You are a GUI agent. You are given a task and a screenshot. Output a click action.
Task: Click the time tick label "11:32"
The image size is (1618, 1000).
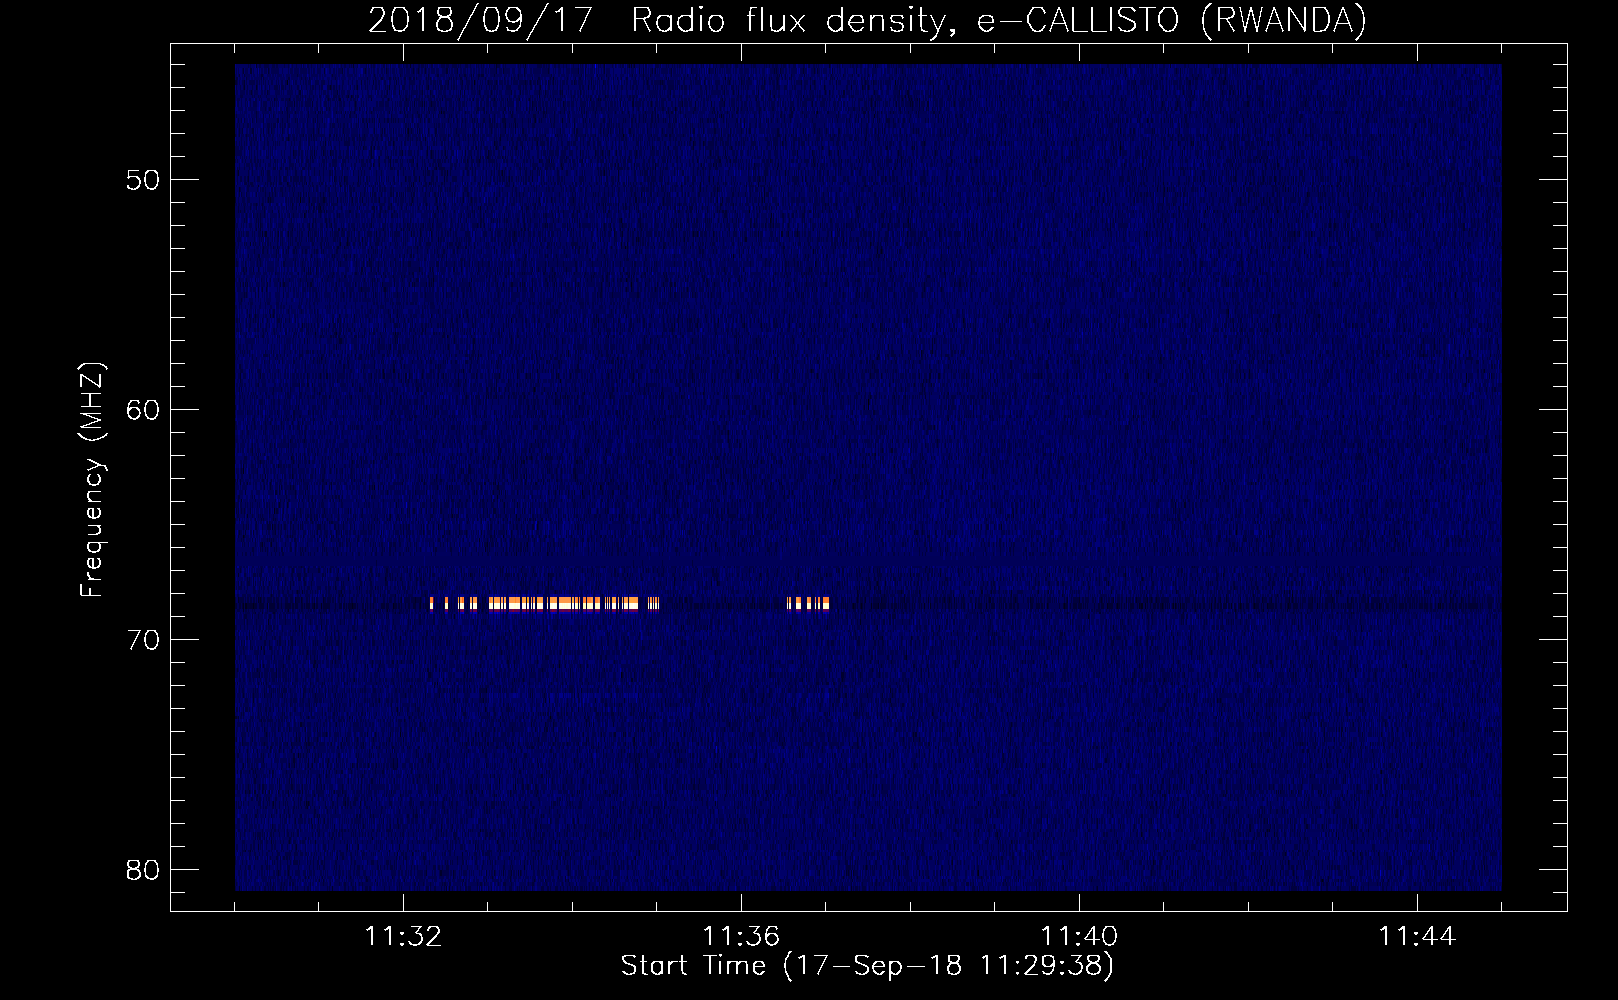click(x=403, y=937)
